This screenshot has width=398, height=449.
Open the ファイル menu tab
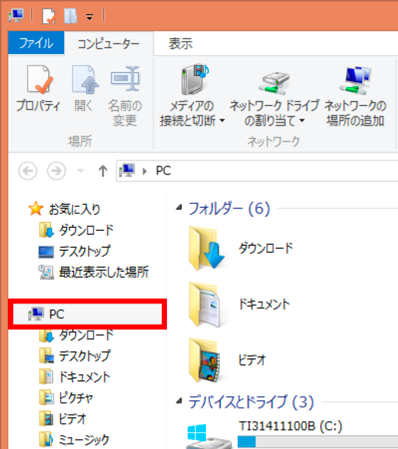(x=36, y=43)
